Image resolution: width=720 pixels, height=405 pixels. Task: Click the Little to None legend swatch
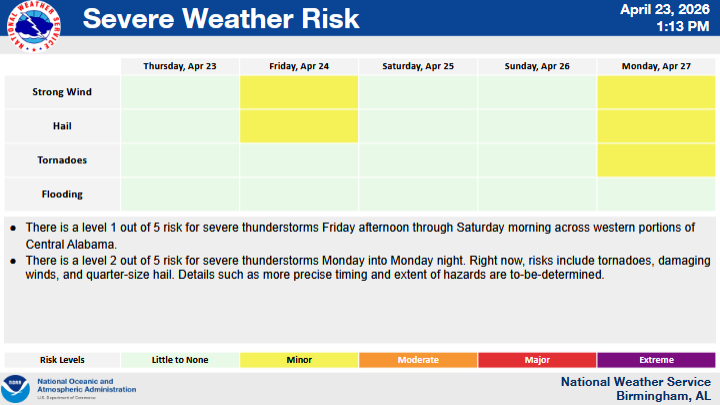180,360
